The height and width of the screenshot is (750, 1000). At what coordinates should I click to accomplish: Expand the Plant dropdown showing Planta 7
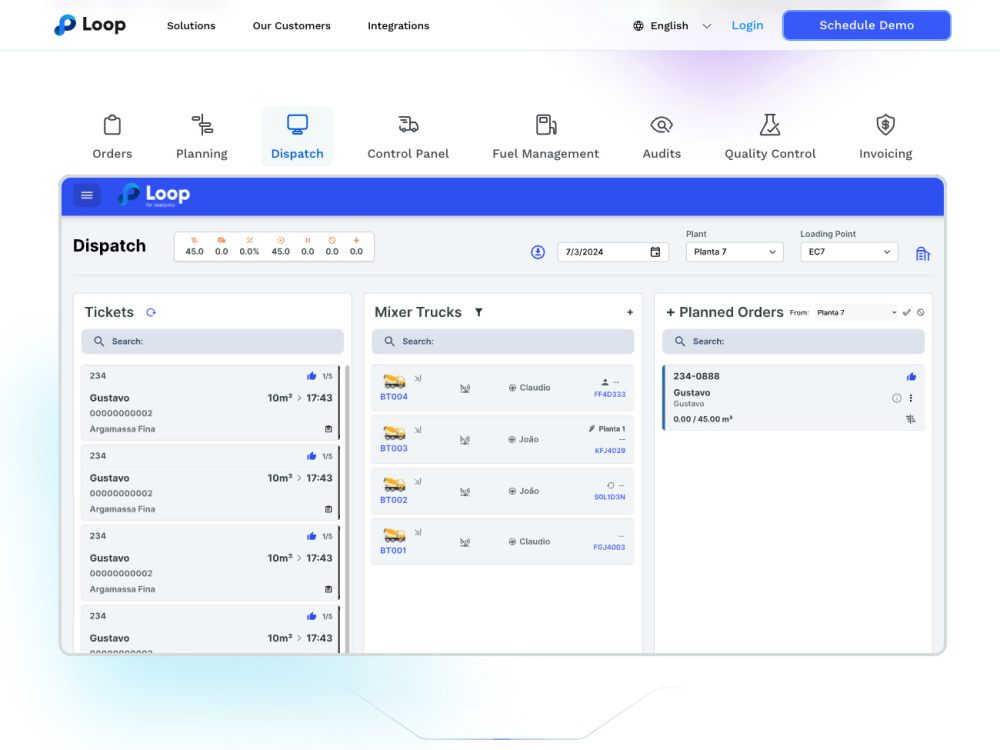point(734,252)
